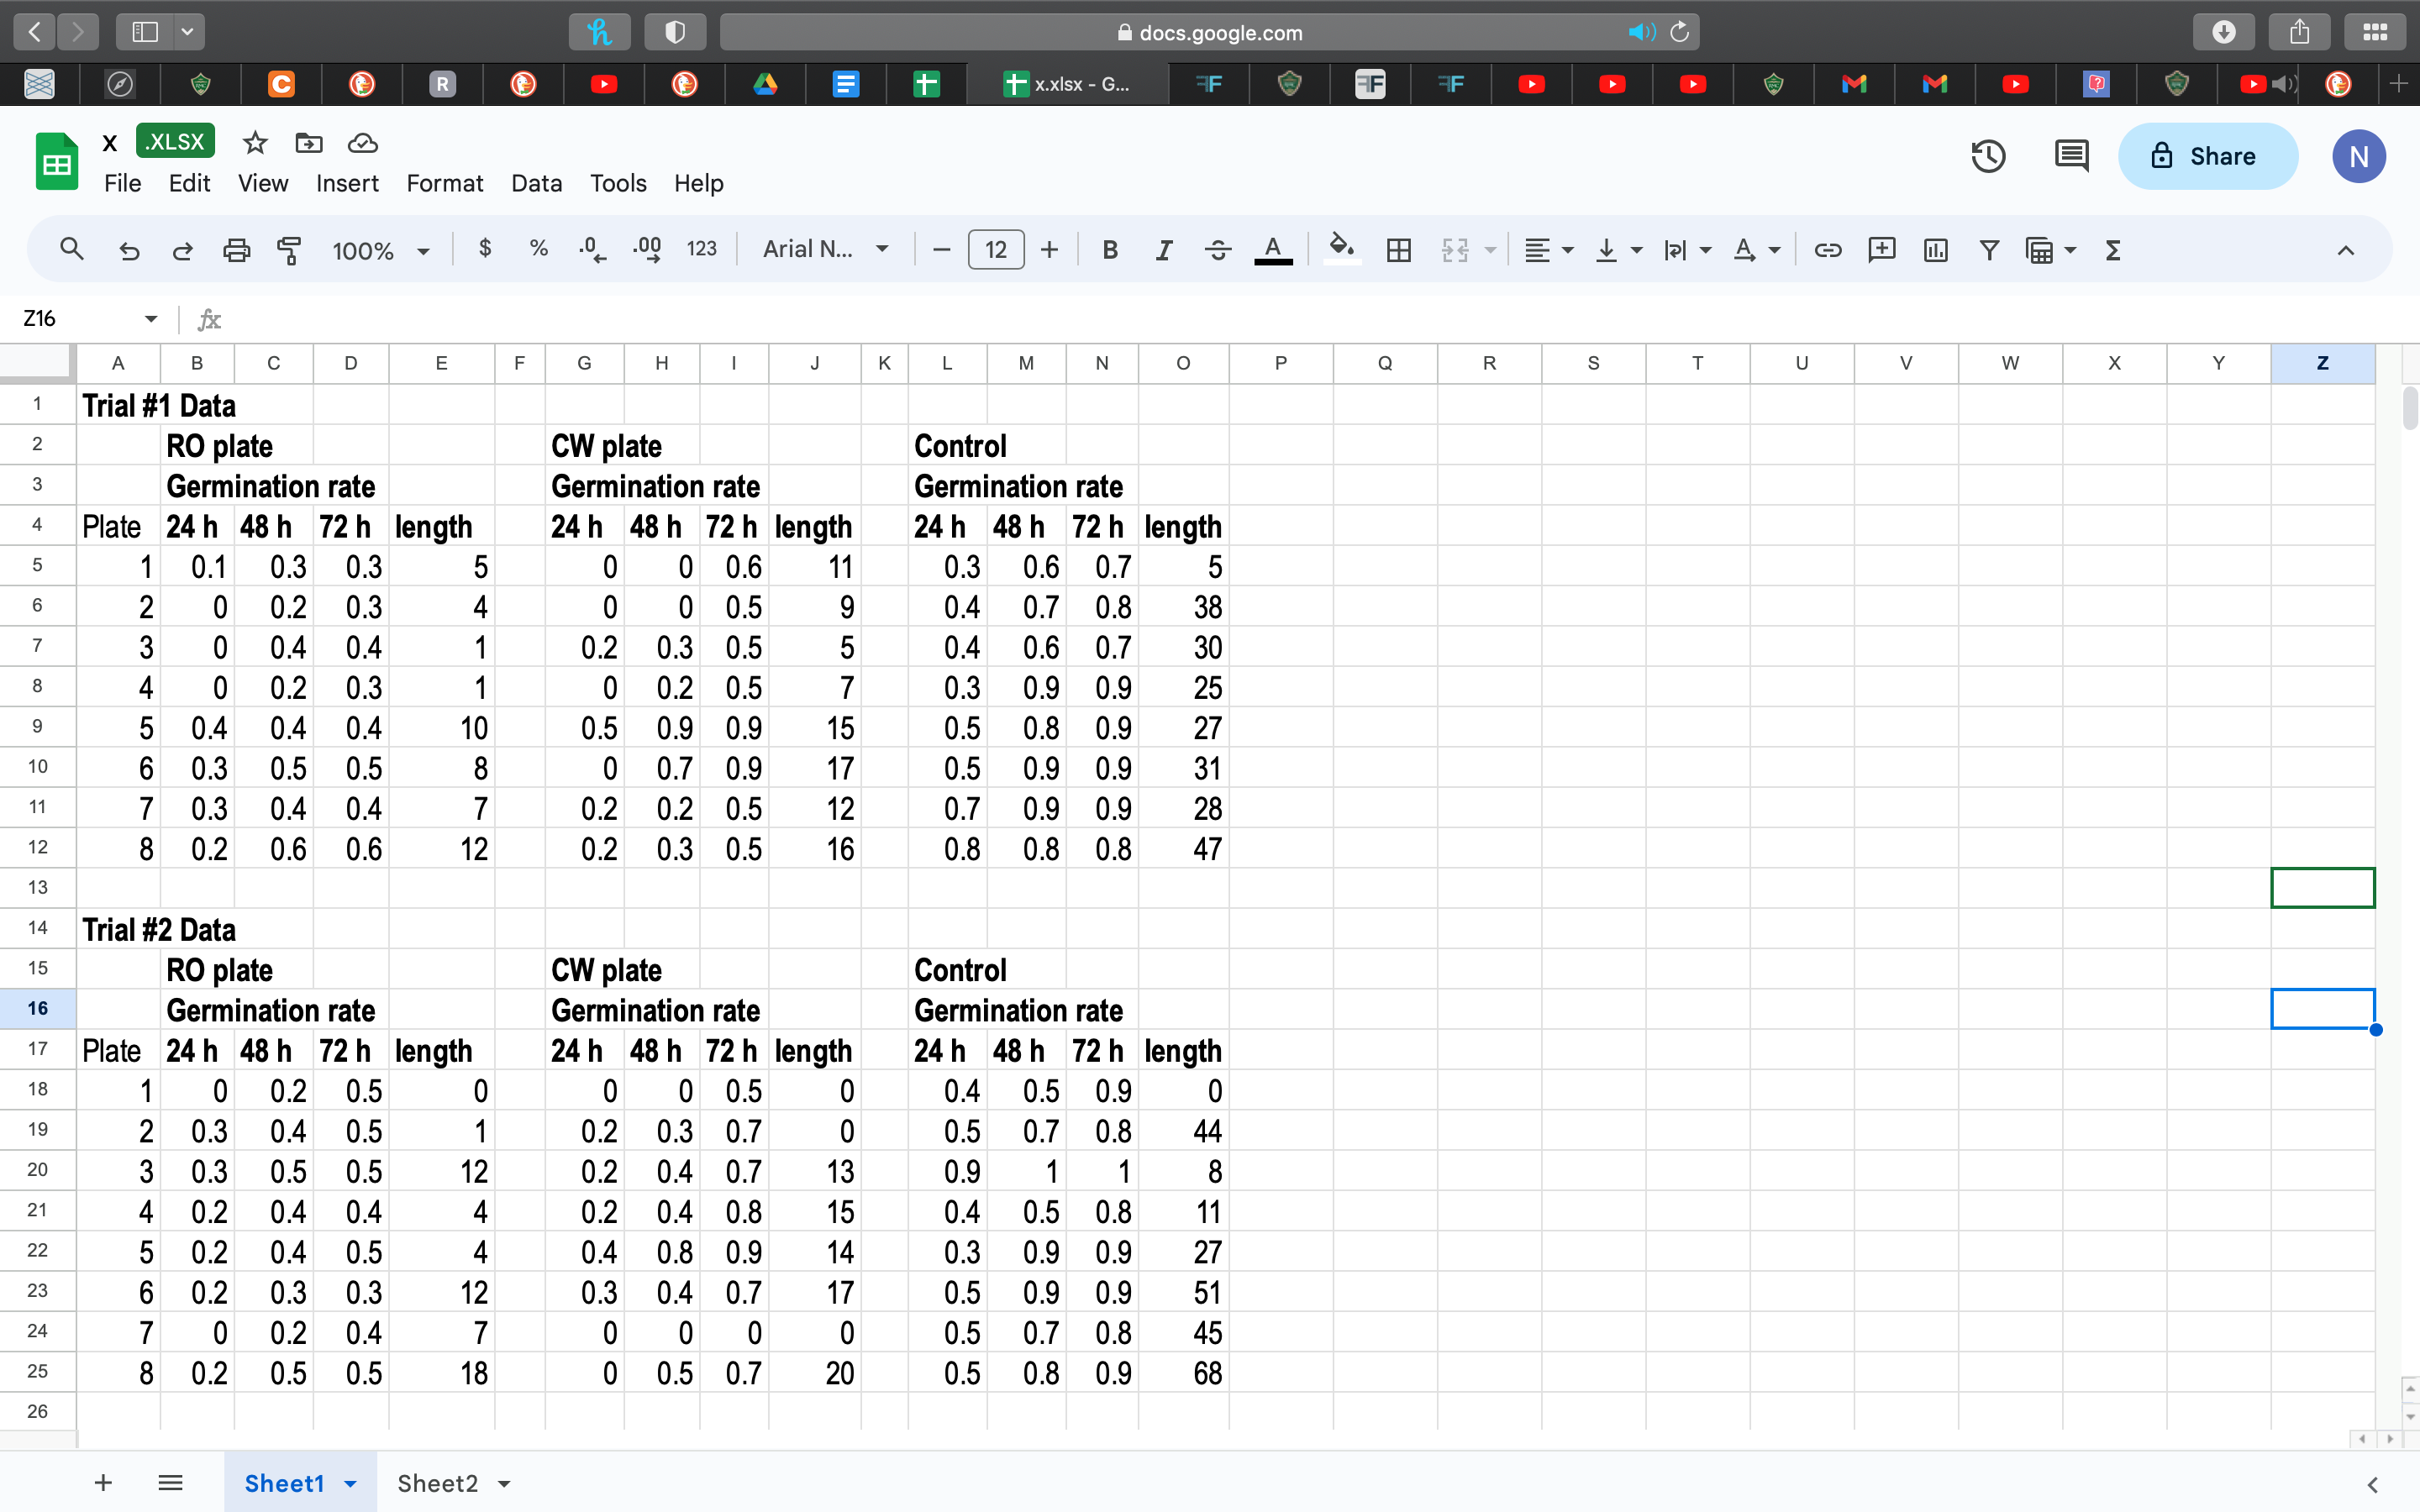Viewport: 2420px width, 1512px height.
Task: Open the comments panel icon
Action: coord(2071,156)
